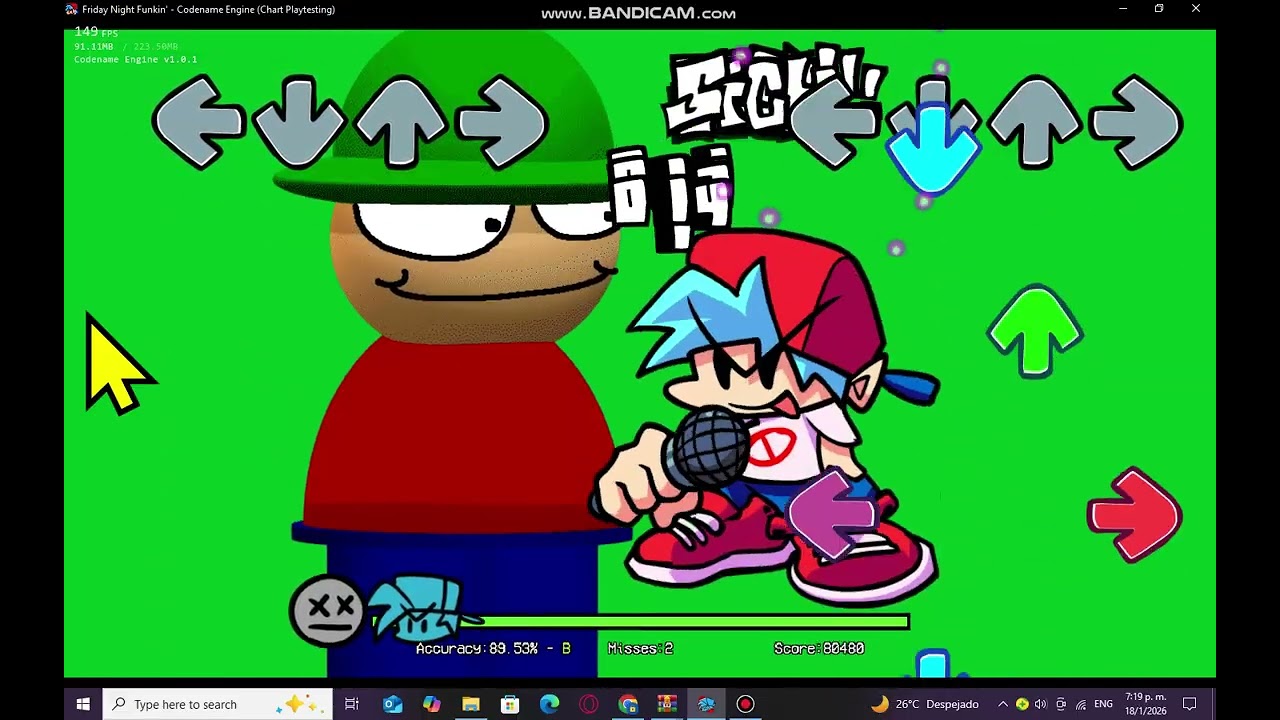Minimize the Friday Night Funkin' window
Image resolution: width=1280 pixels, height=720 pixels.
coord(1123,9)
